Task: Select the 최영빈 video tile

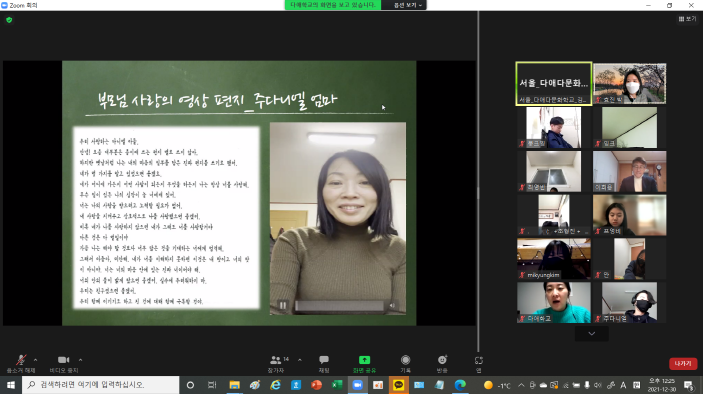Action: click(x=554, y=171)
